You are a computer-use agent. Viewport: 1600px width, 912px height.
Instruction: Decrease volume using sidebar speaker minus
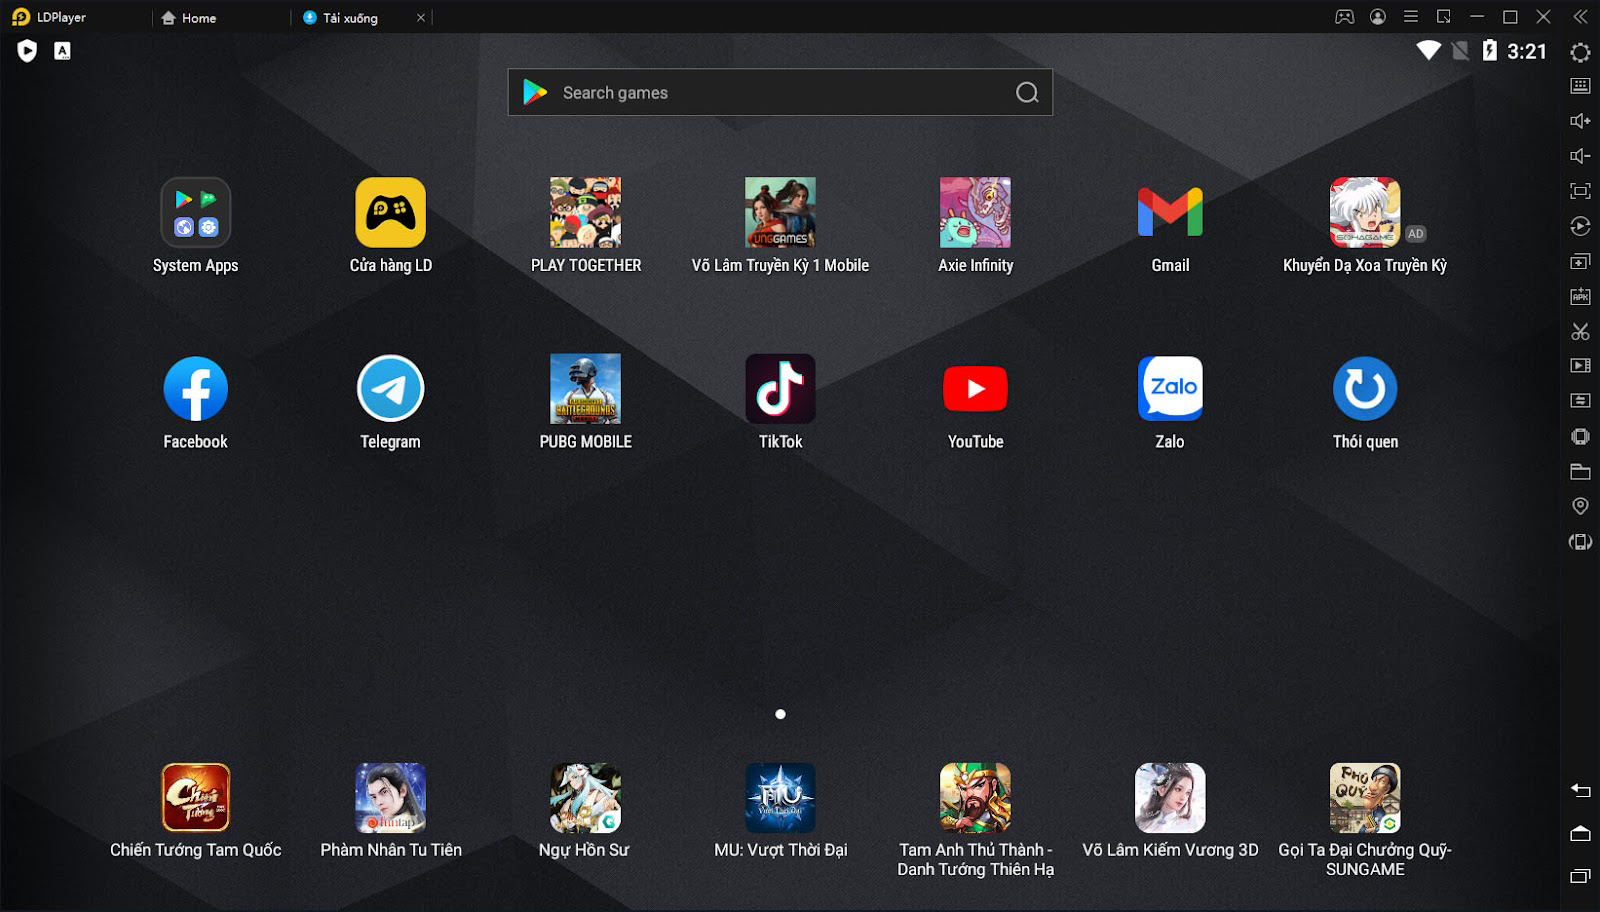tap(1580, 156)
